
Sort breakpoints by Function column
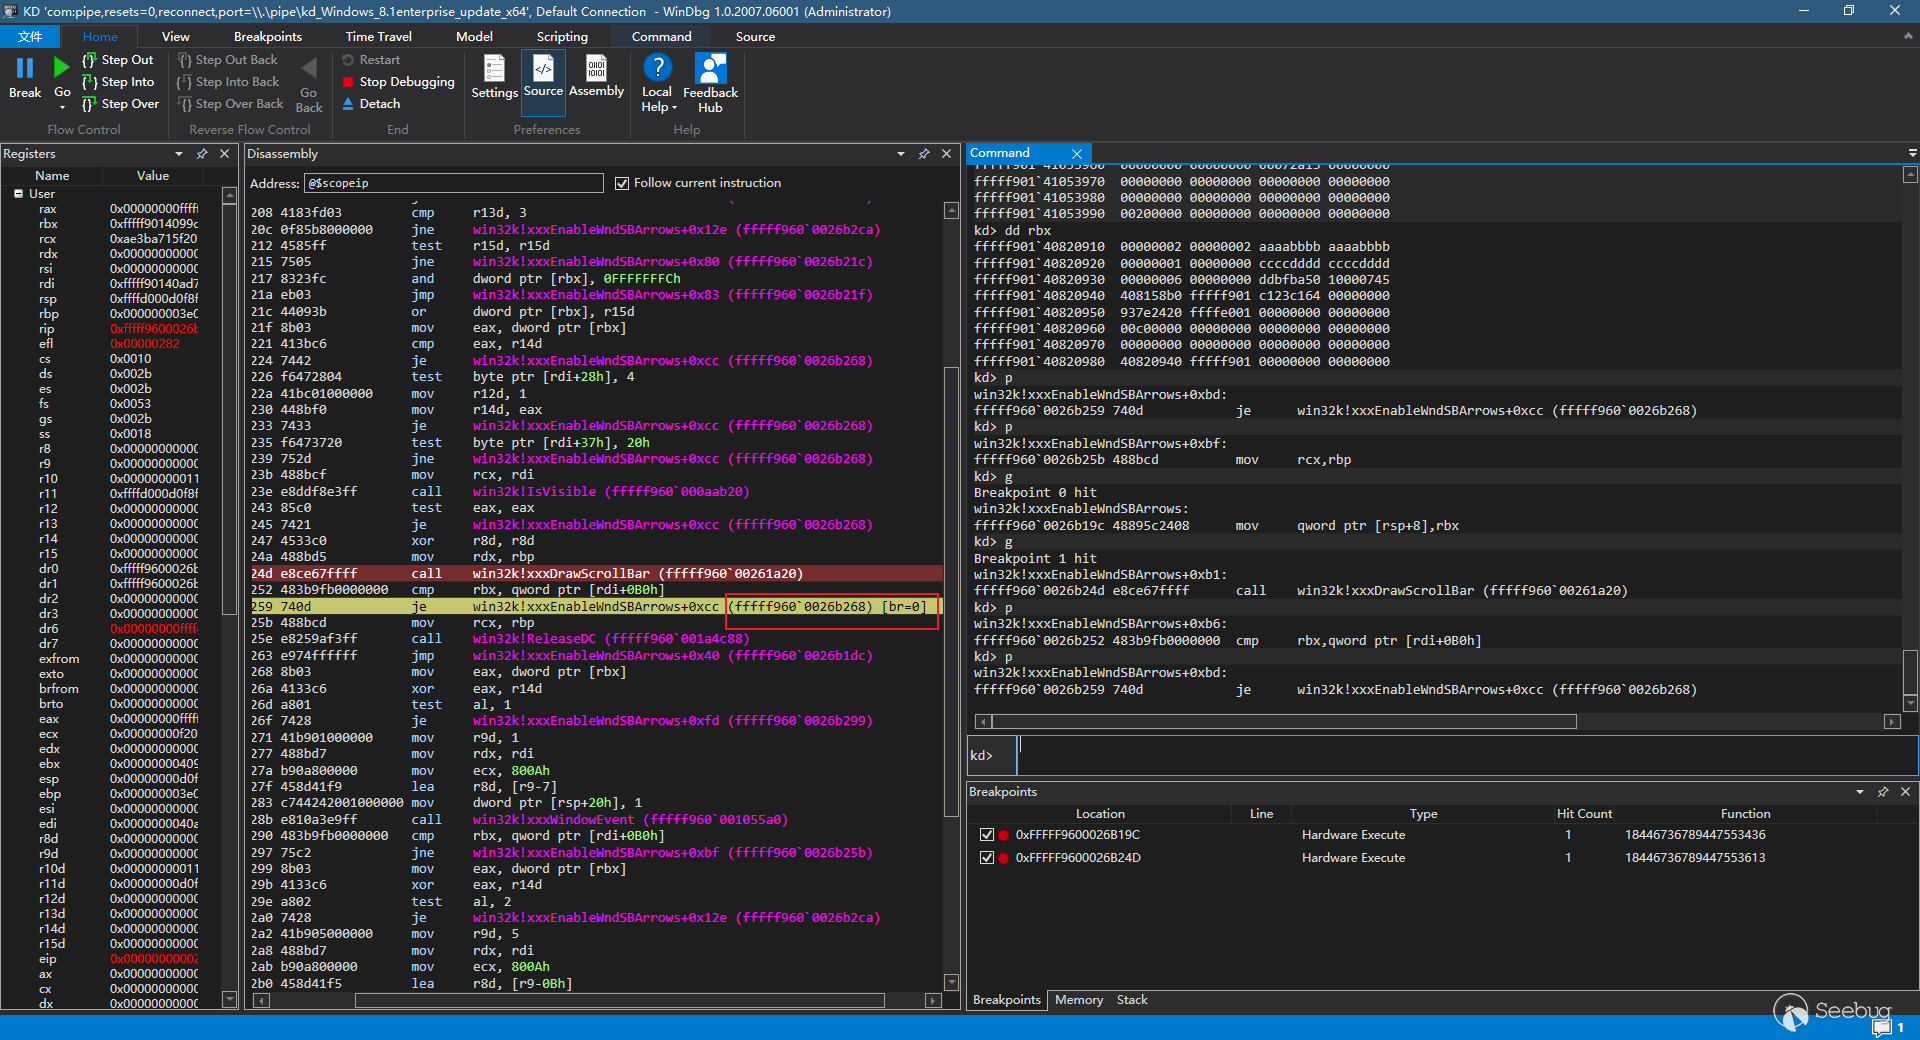[x=1745, y=814]
